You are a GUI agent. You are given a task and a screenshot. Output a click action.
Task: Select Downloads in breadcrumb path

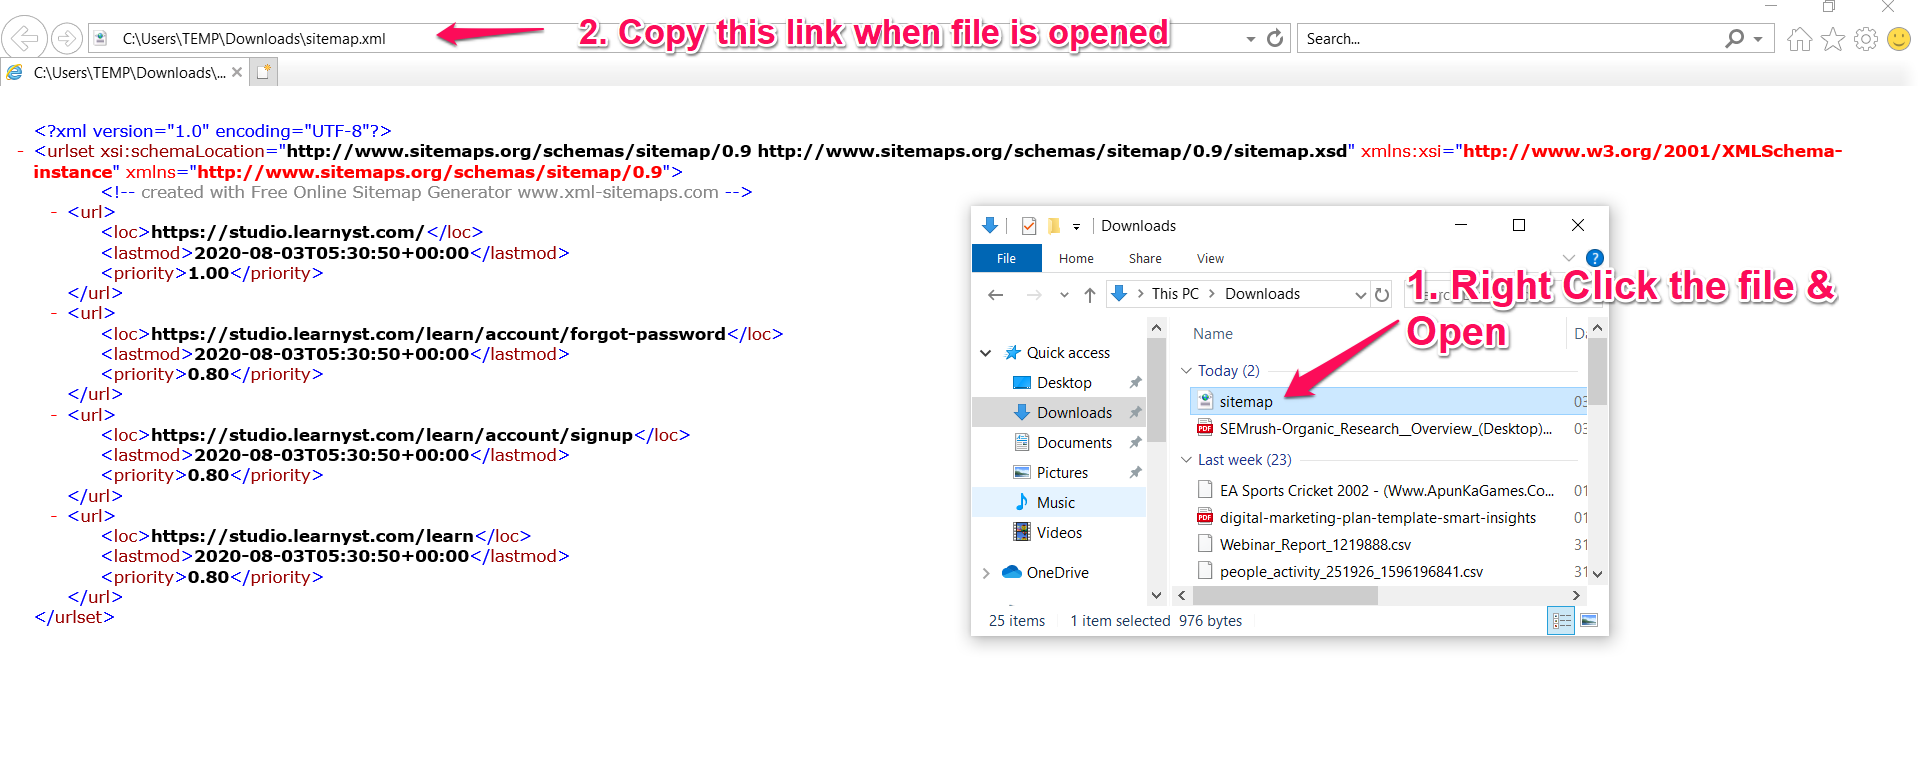coord(1262,294)
